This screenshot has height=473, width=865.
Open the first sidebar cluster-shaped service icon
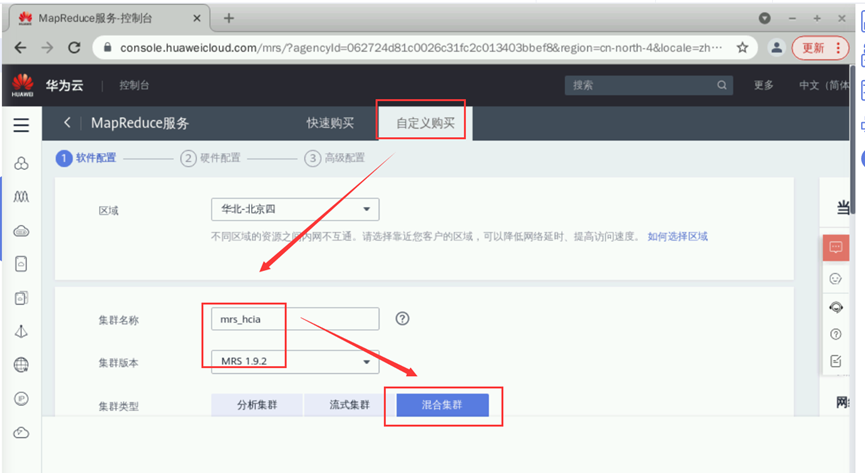[x=21, y=163]
